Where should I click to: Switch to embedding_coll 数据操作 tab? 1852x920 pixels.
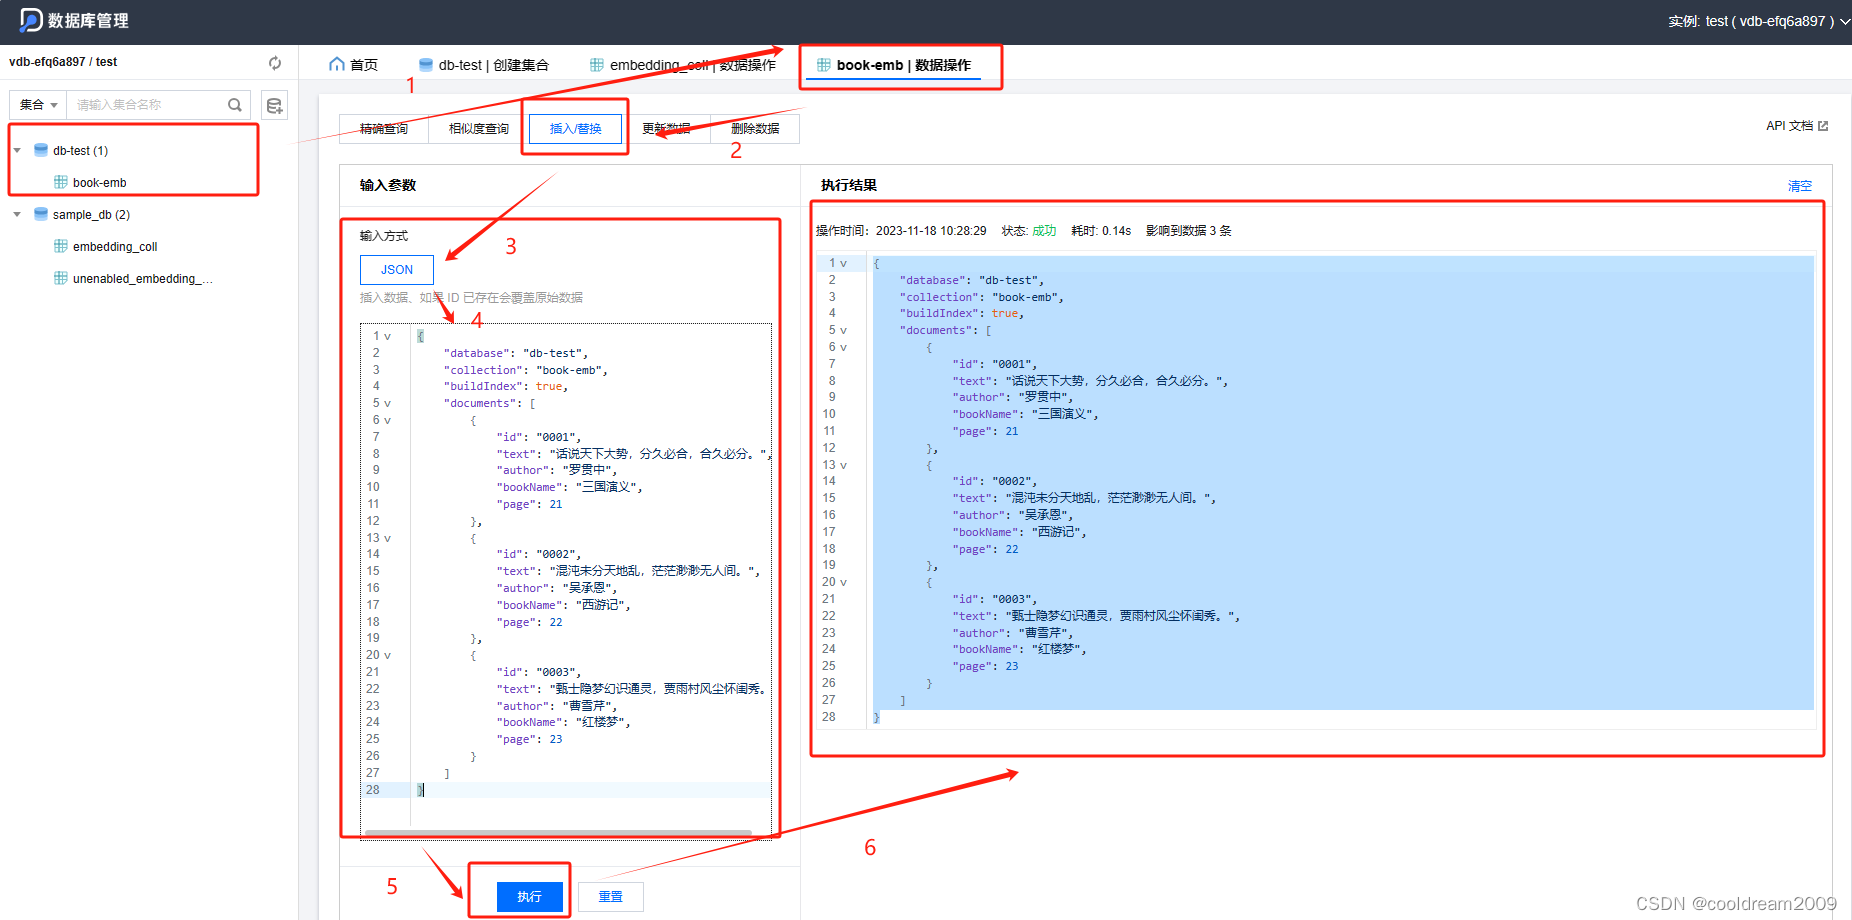click(683, 64)
